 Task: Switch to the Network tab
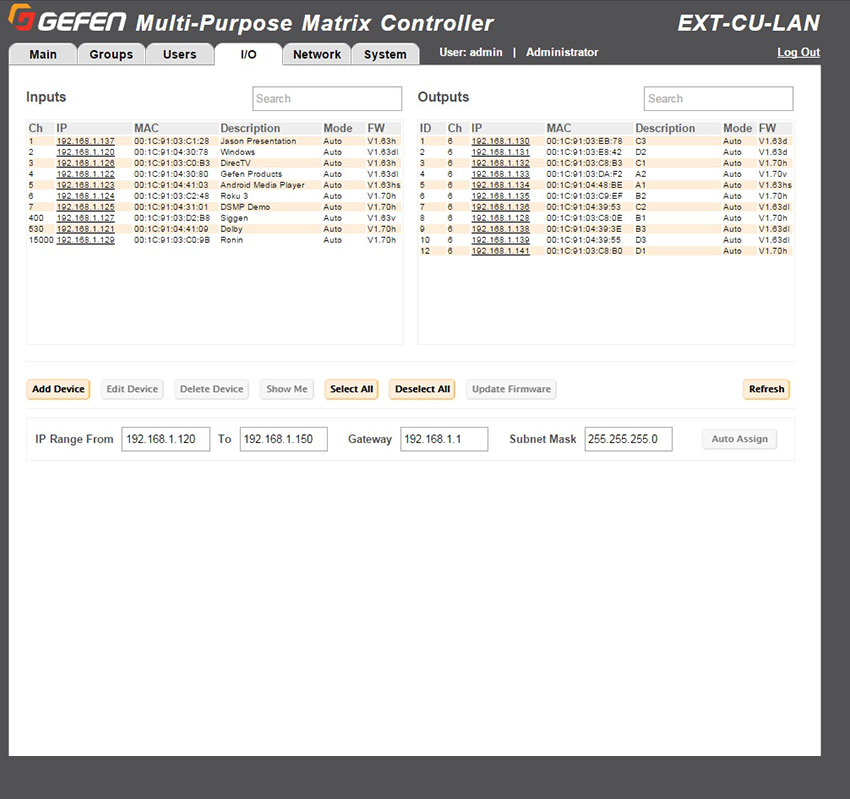[x=316, y=55]
